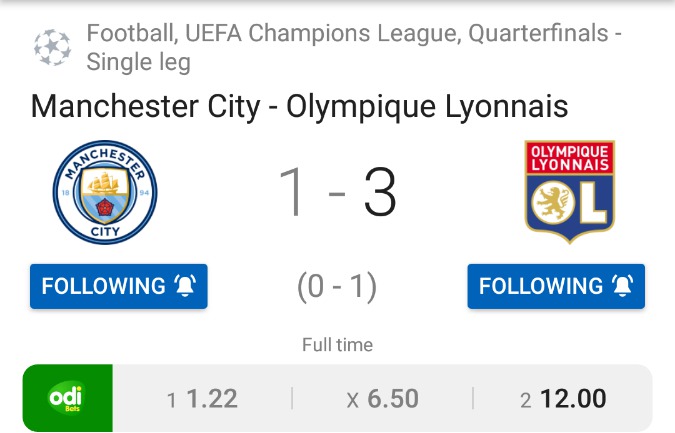Tap the bell icon under Olympique Lyonnais
This screenshot has width=675, height=433.
[x=623, y=286]
